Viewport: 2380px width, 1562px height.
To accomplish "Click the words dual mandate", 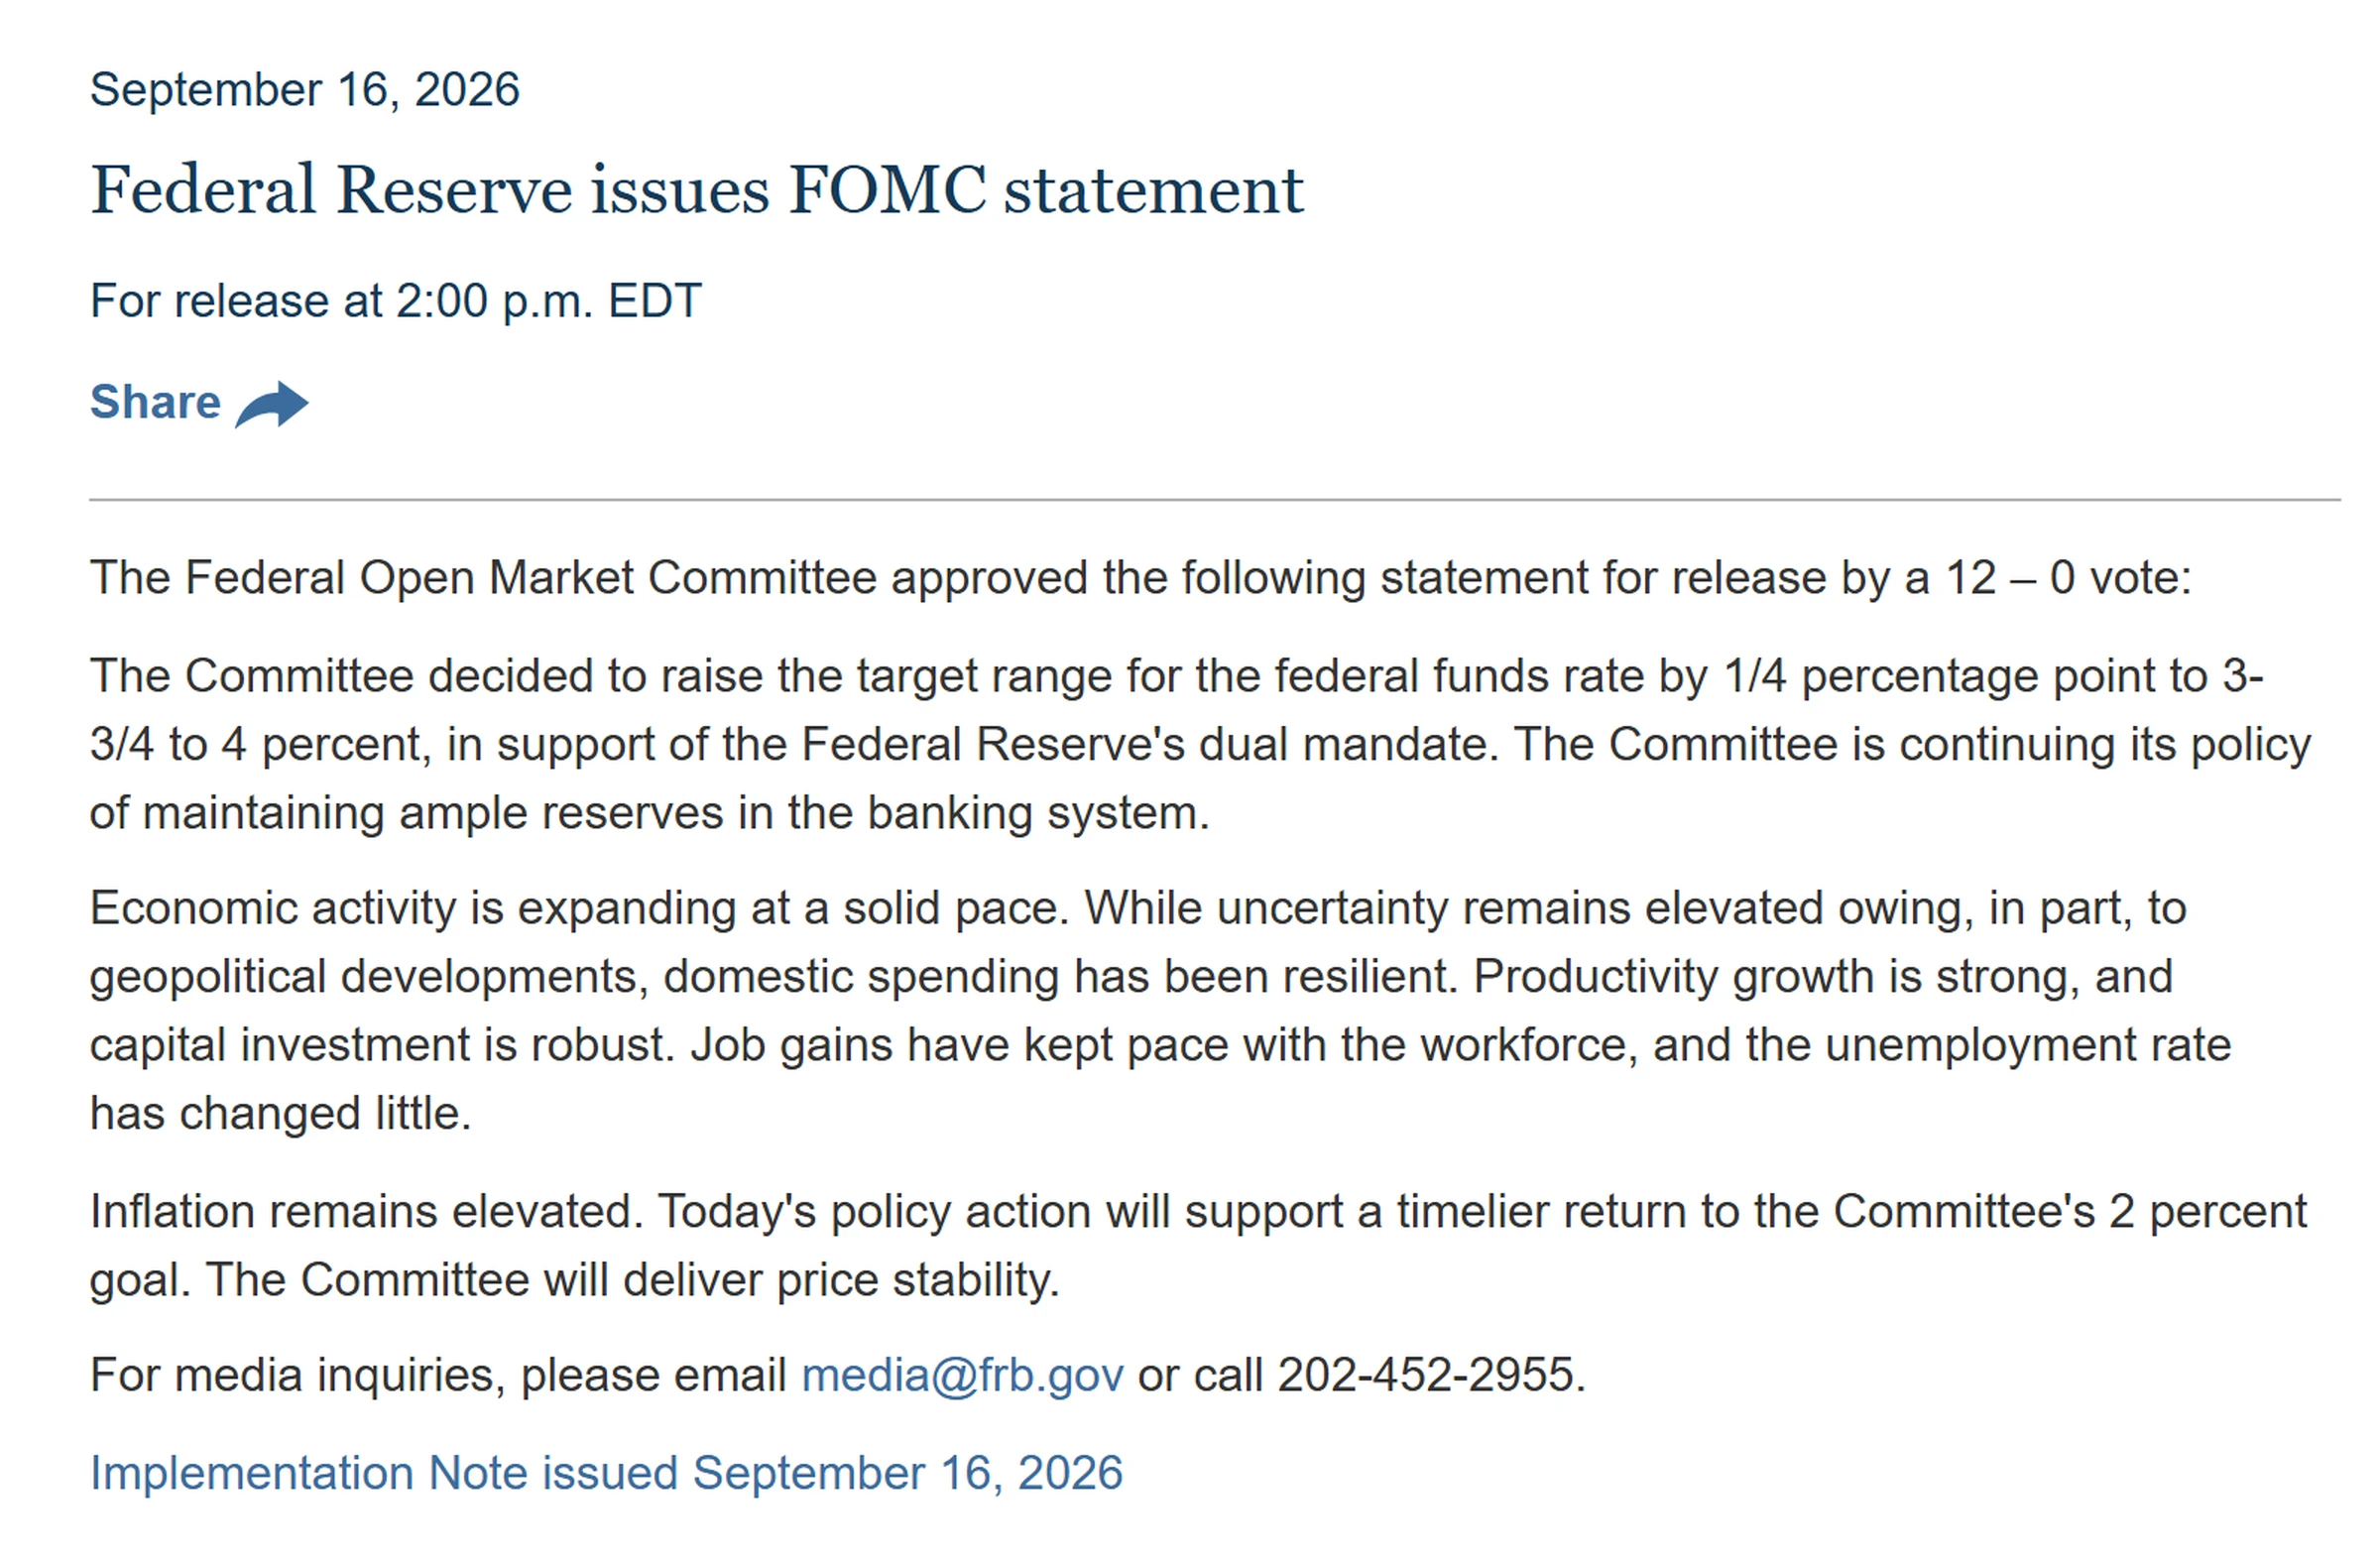I will [x=1343, y=745].
